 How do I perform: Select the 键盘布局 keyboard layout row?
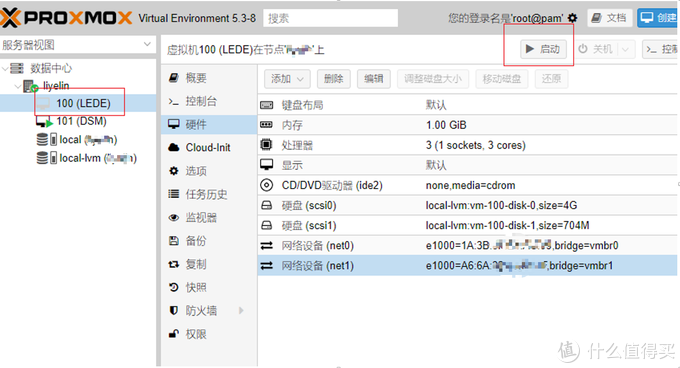point(468,105)
